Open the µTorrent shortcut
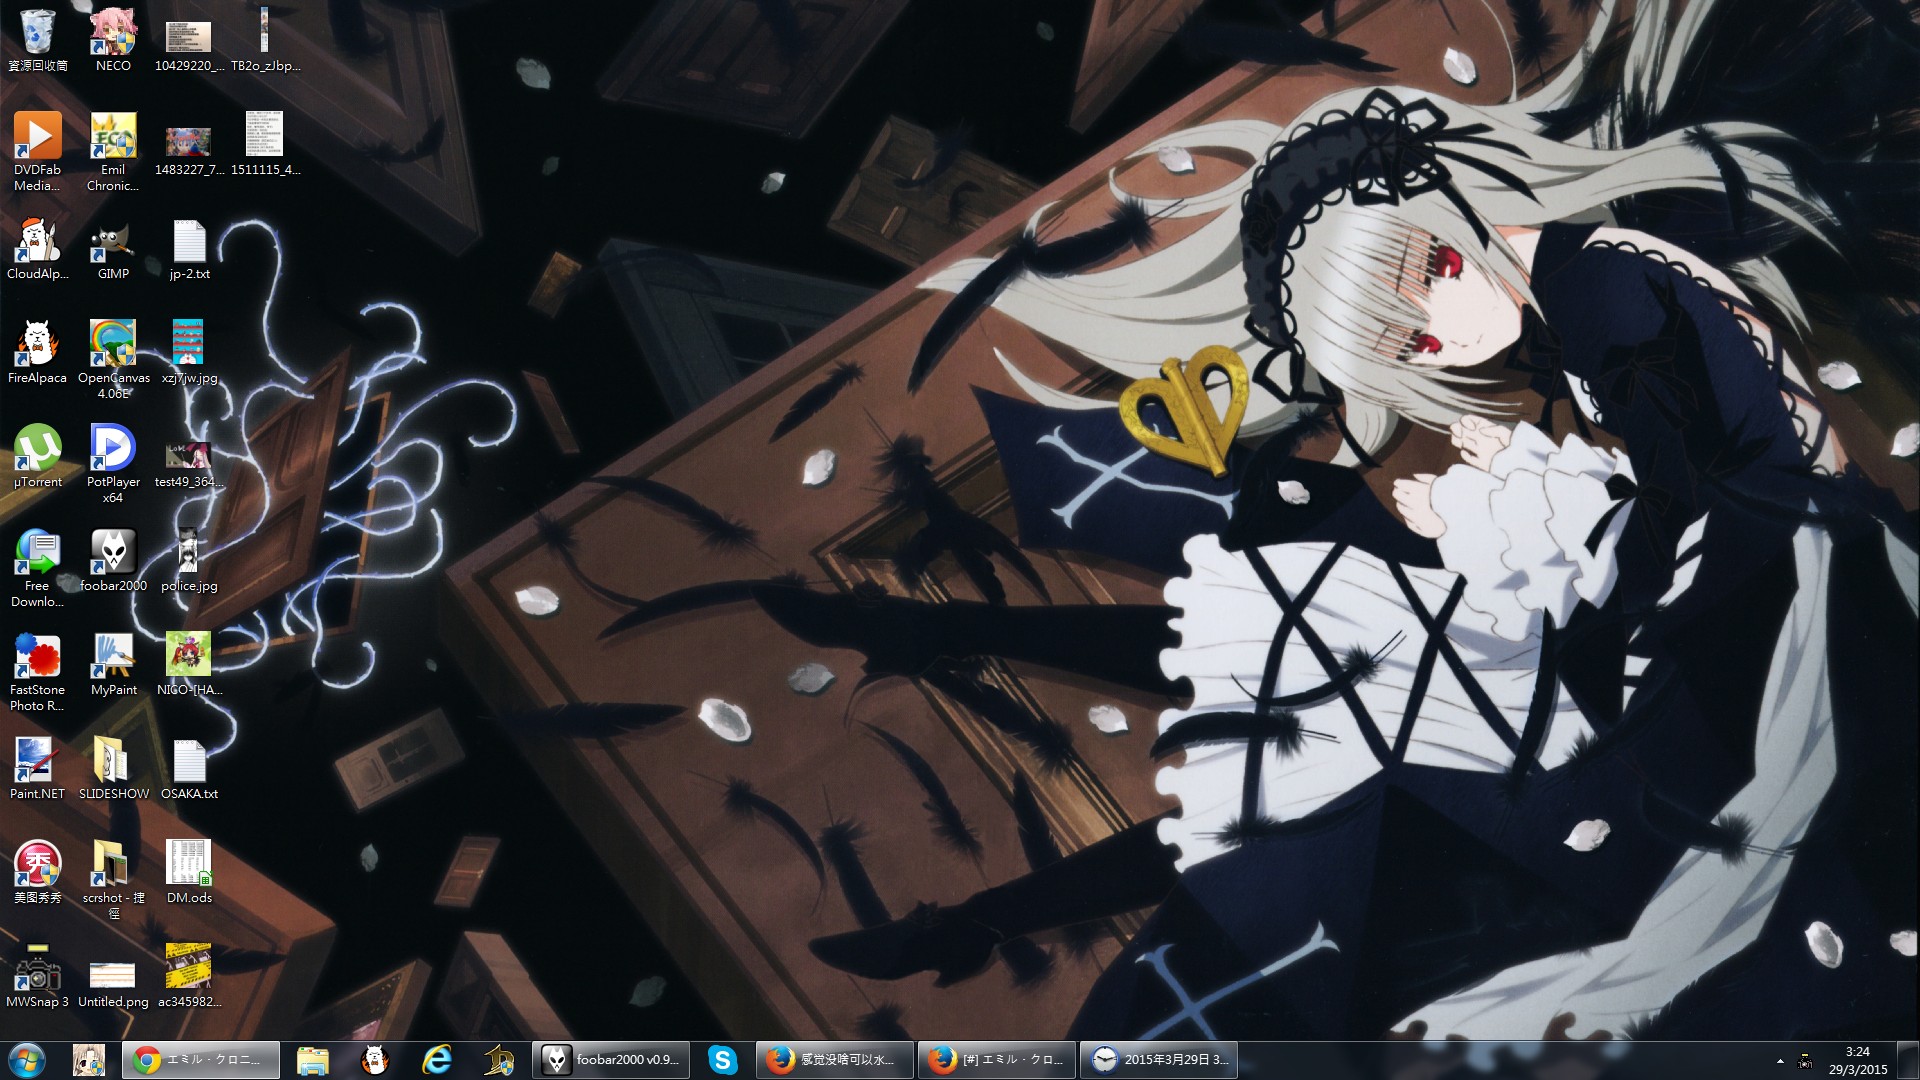This screenshot has width=1920, height=1080. (x=37, y=452)
